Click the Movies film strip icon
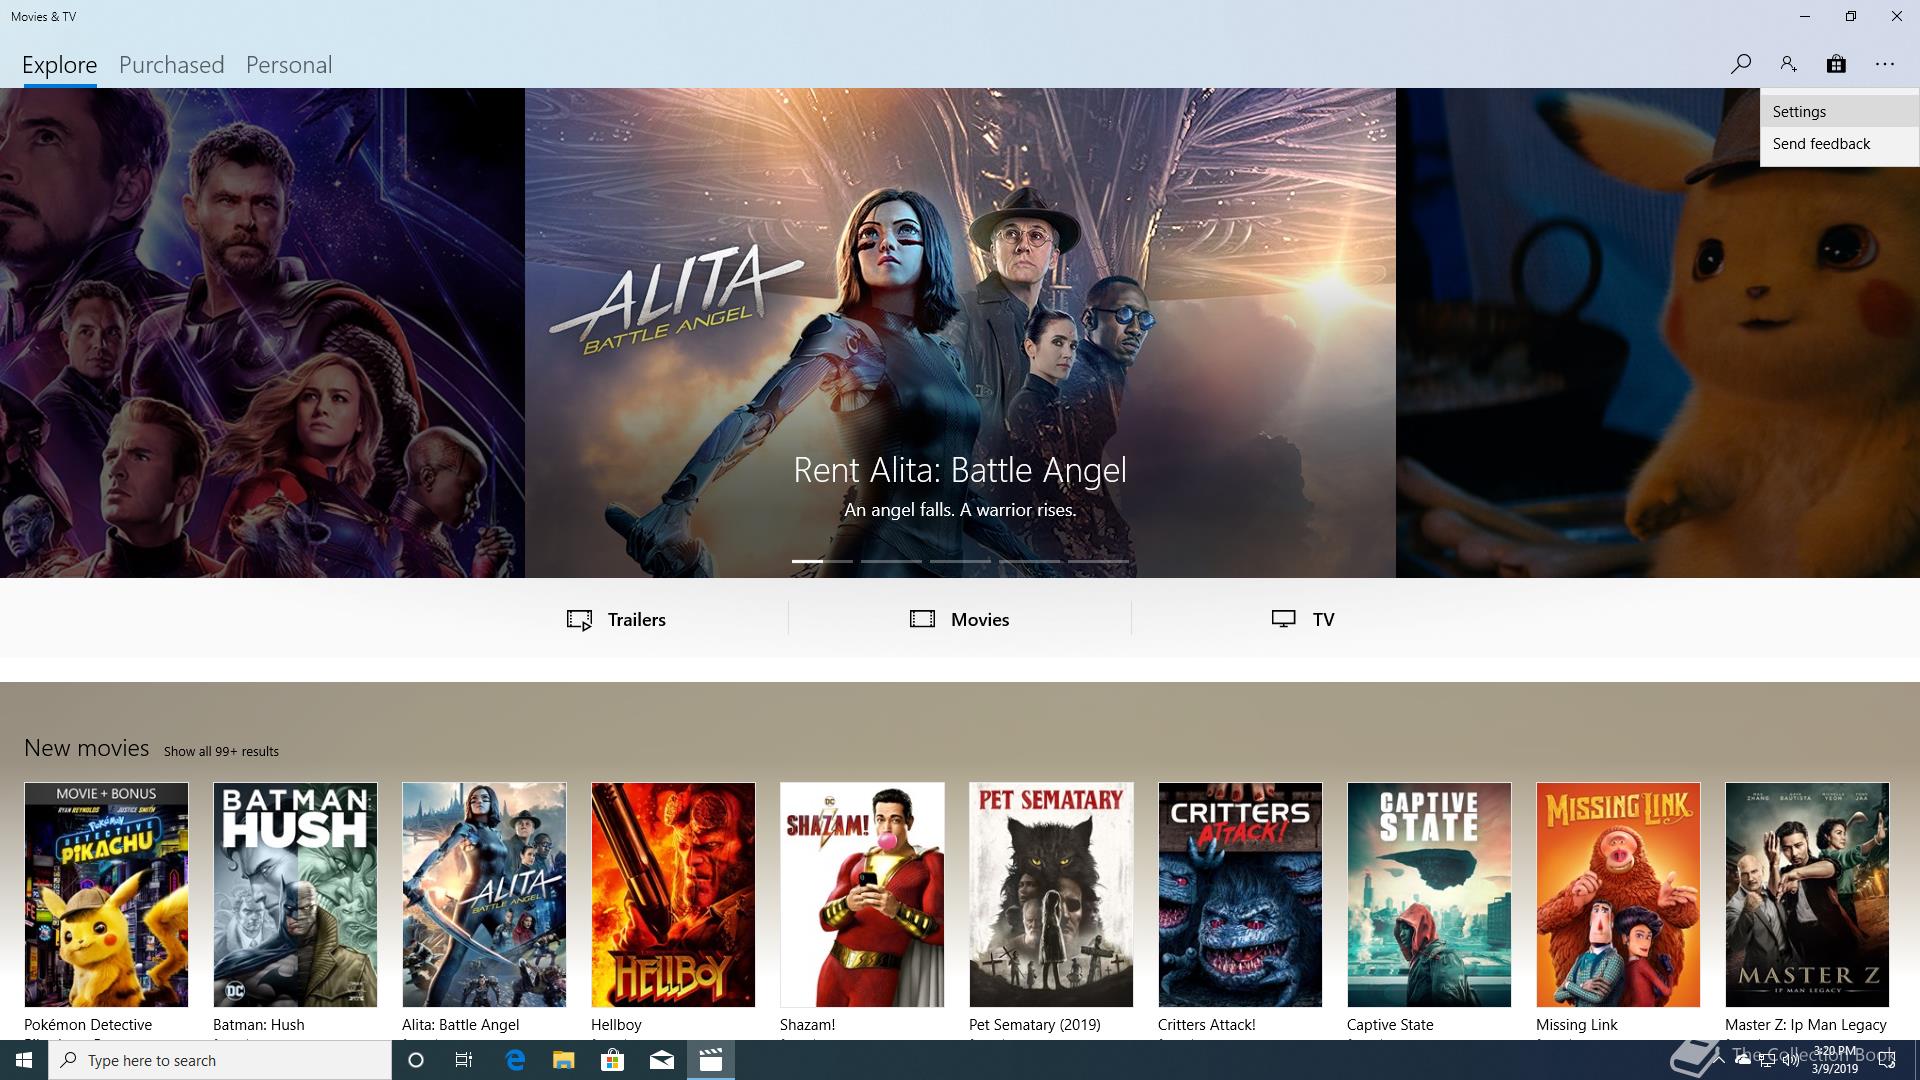 922,619
